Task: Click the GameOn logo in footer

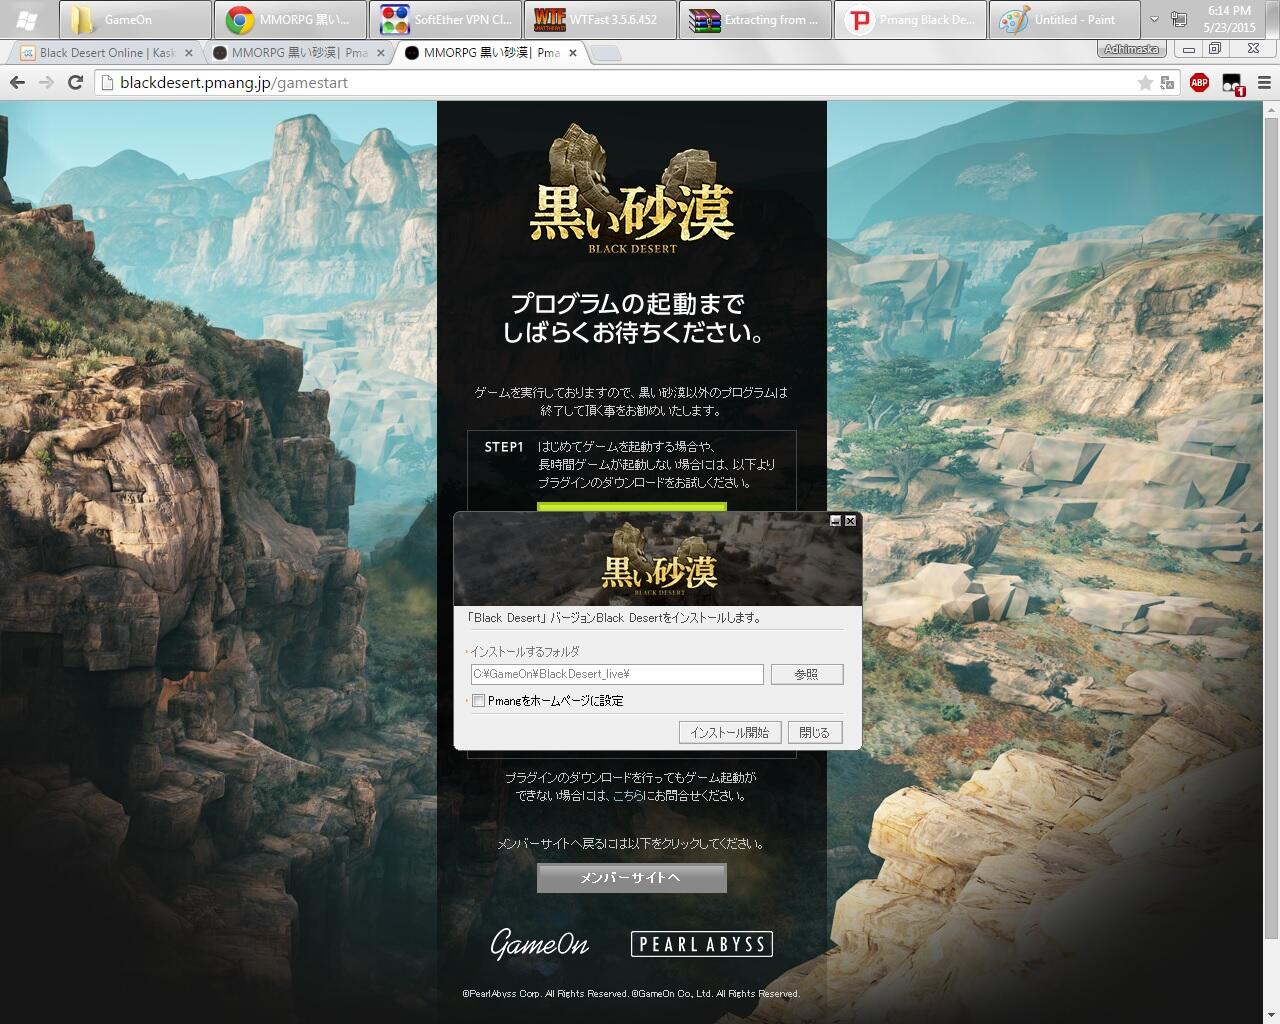Action: [x=540, y=944]
